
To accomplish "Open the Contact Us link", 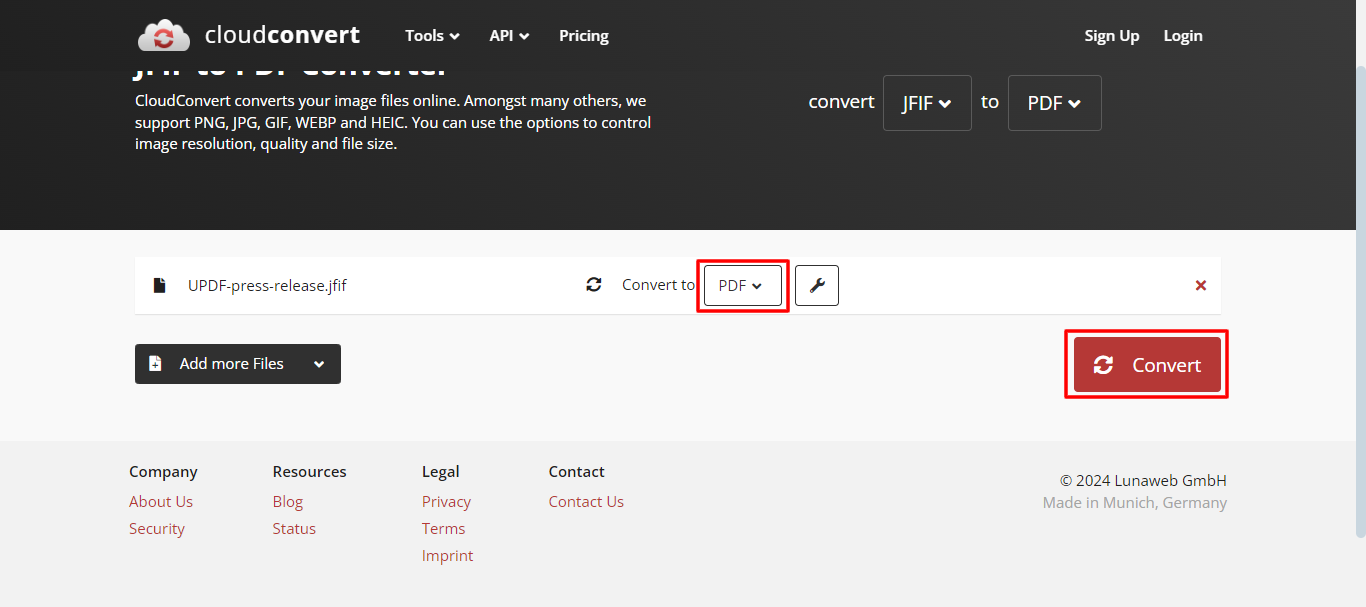I will [x=586, y=501].
